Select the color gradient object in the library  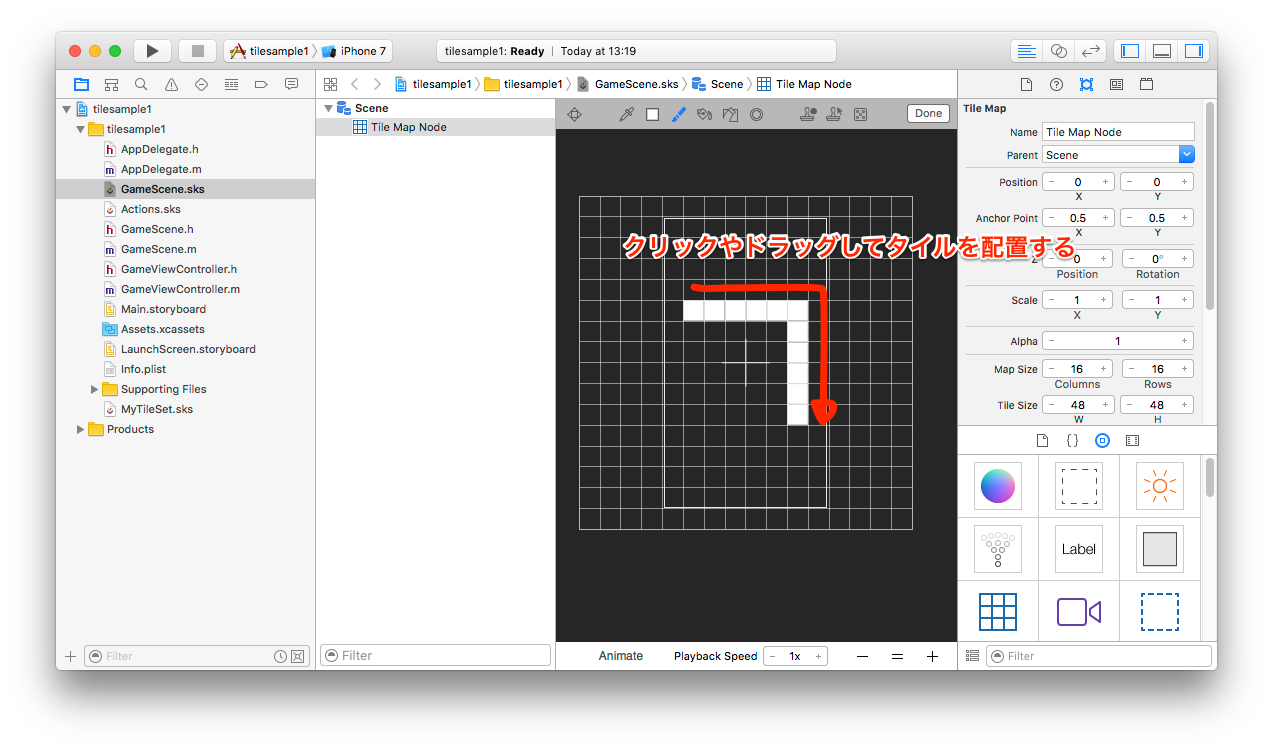point(997,485)
